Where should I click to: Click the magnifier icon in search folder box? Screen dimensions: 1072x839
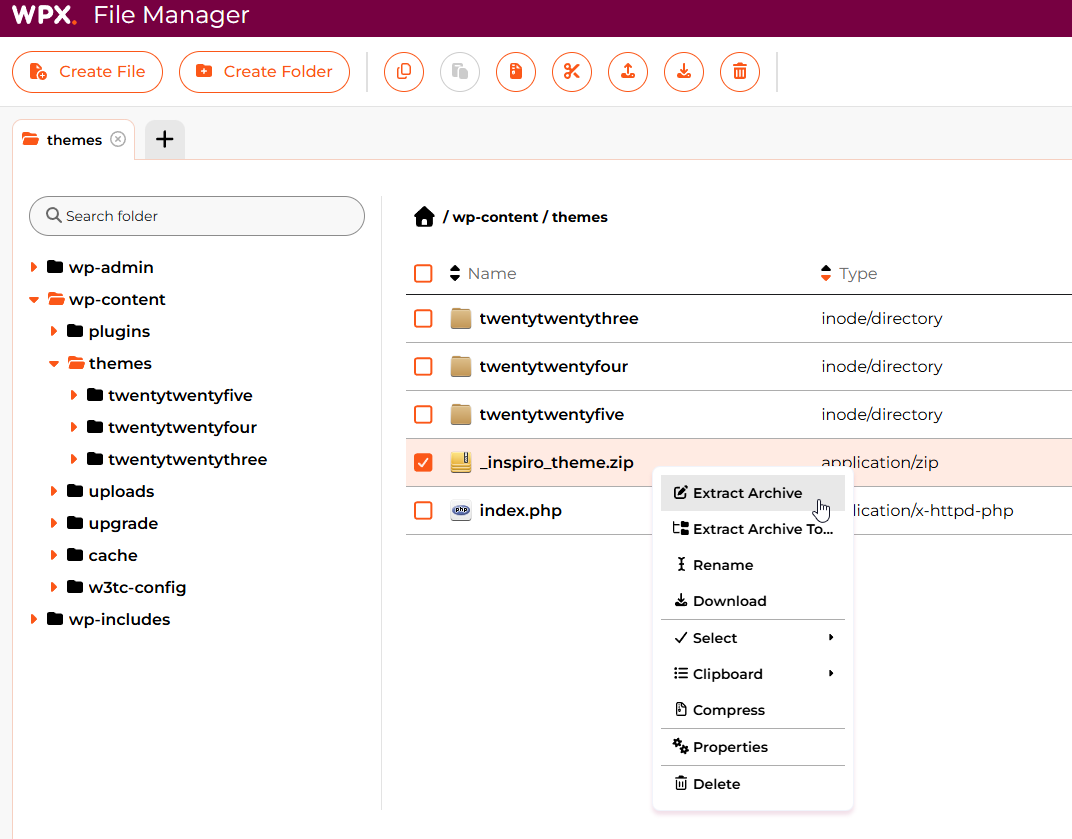53,215
